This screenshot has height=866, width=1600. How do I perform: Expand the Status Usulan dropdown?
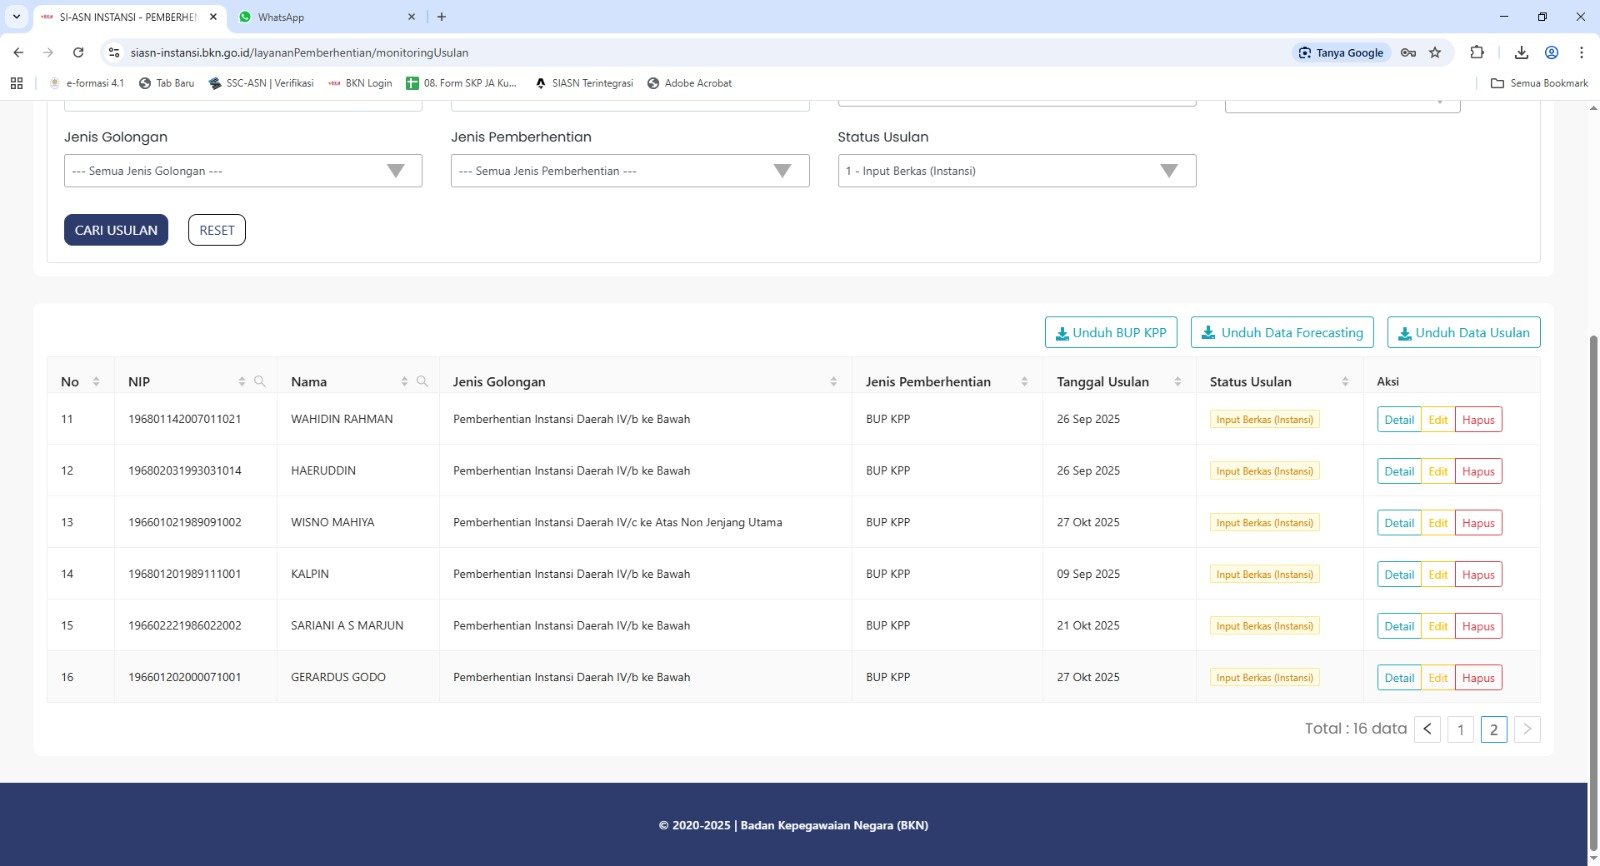(1016, 171)
